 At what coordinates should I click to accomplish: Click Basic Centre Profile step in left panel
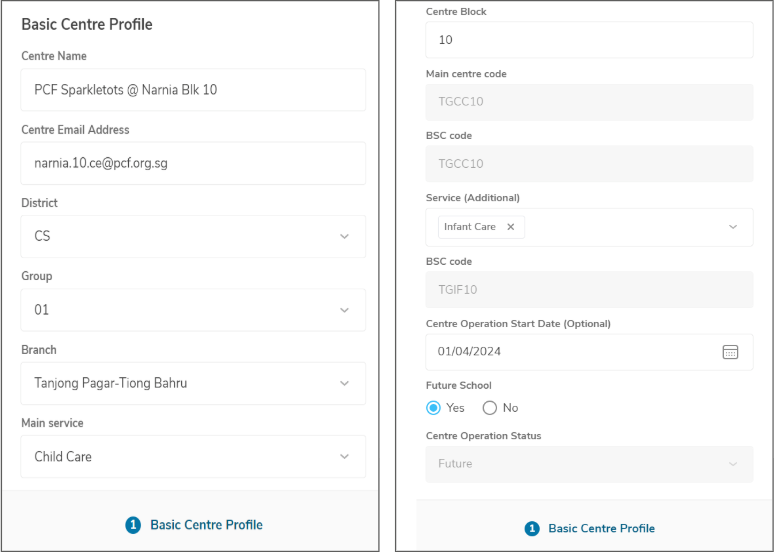pos(206,525)
